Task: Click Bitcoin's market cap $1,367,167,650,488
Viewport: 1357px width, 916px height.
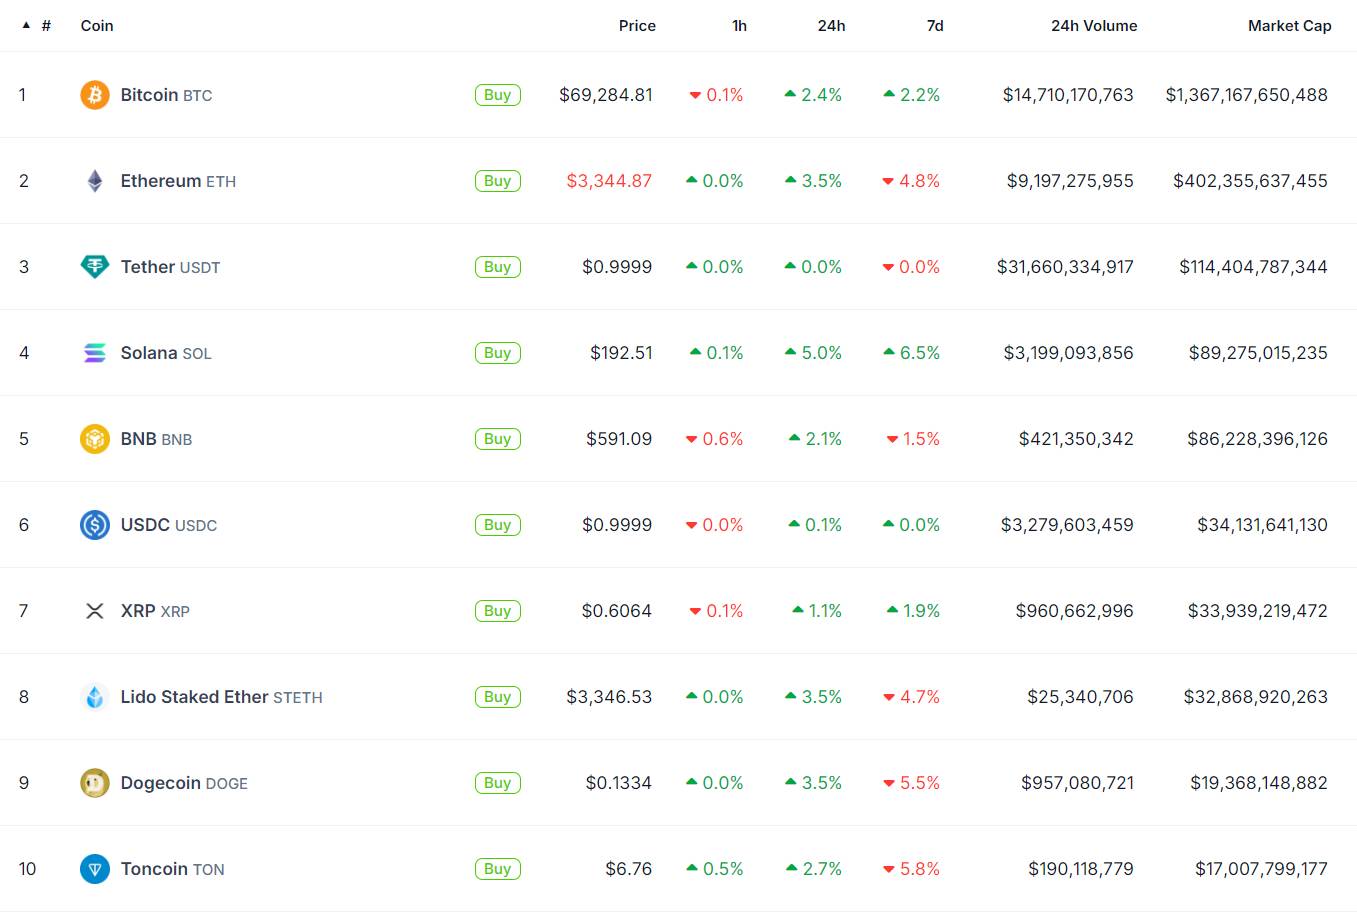Action: coord(1247,95)
